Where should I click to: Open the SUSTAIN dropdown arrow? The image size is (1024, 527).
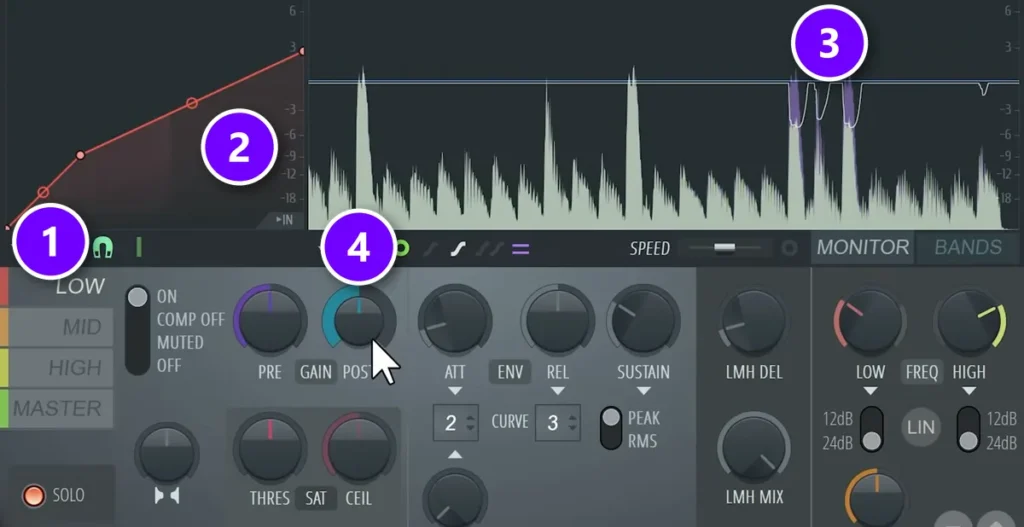pyautogui.click(x=643, y=391)
